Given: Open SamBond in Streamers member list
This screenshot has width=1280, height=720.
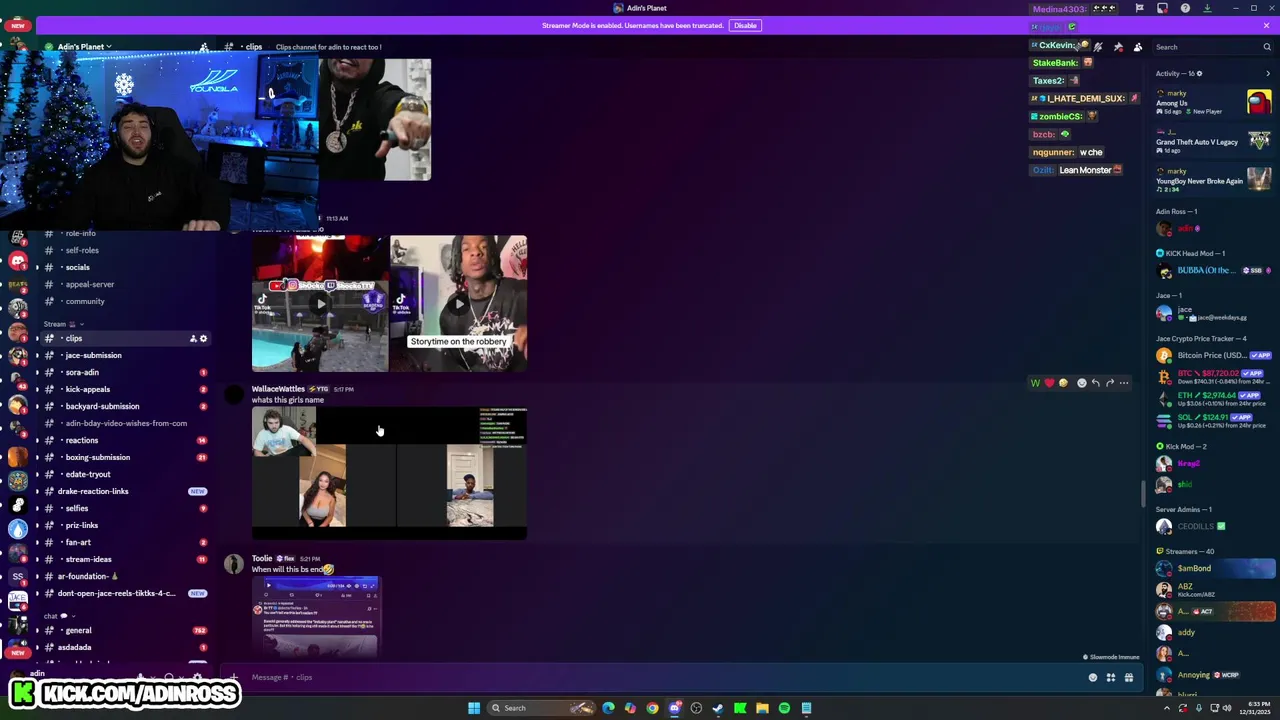Looking at the screenshot, I should (1215, 568).
